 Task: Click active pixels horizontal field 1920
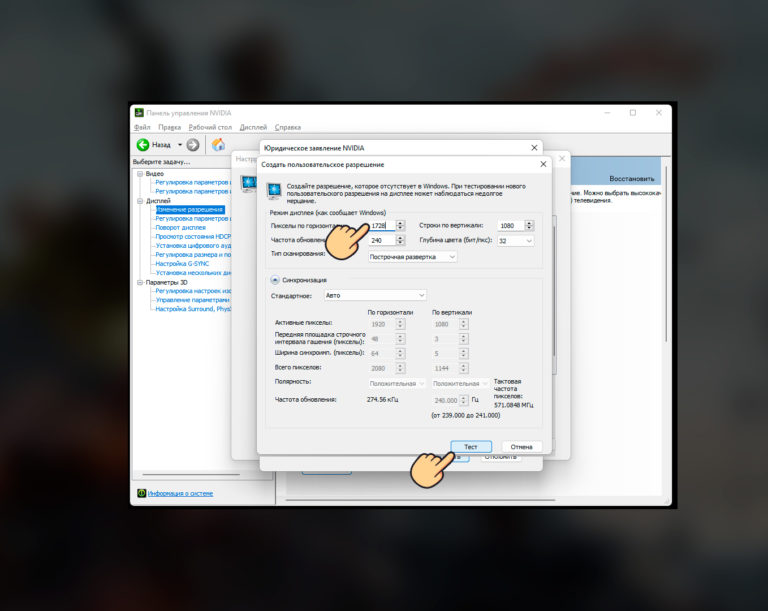(382, 324)
